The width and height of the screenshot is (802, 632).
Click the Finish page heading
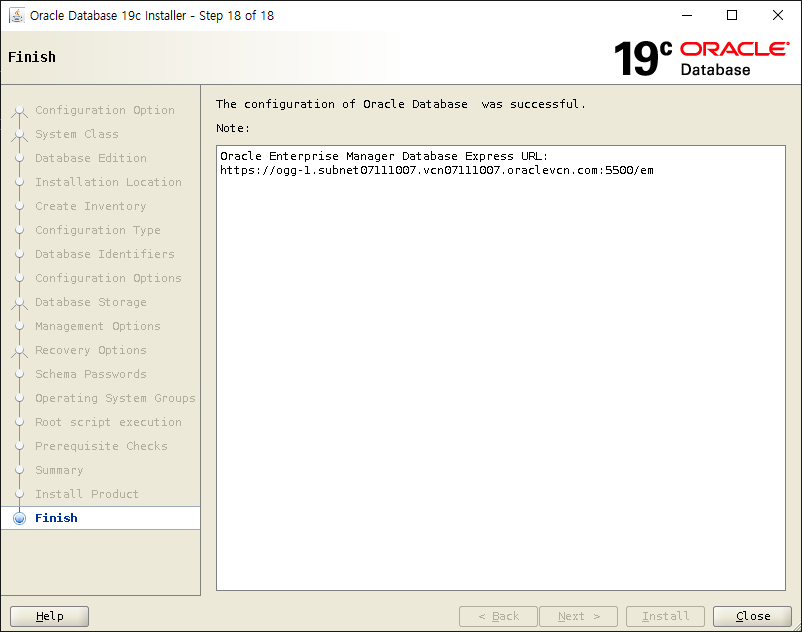coord(32,57)
